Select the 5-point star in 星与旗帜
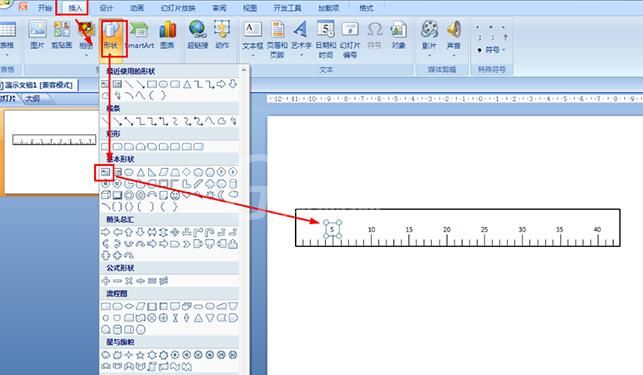The image size is (643, 375). click(140, 354)
